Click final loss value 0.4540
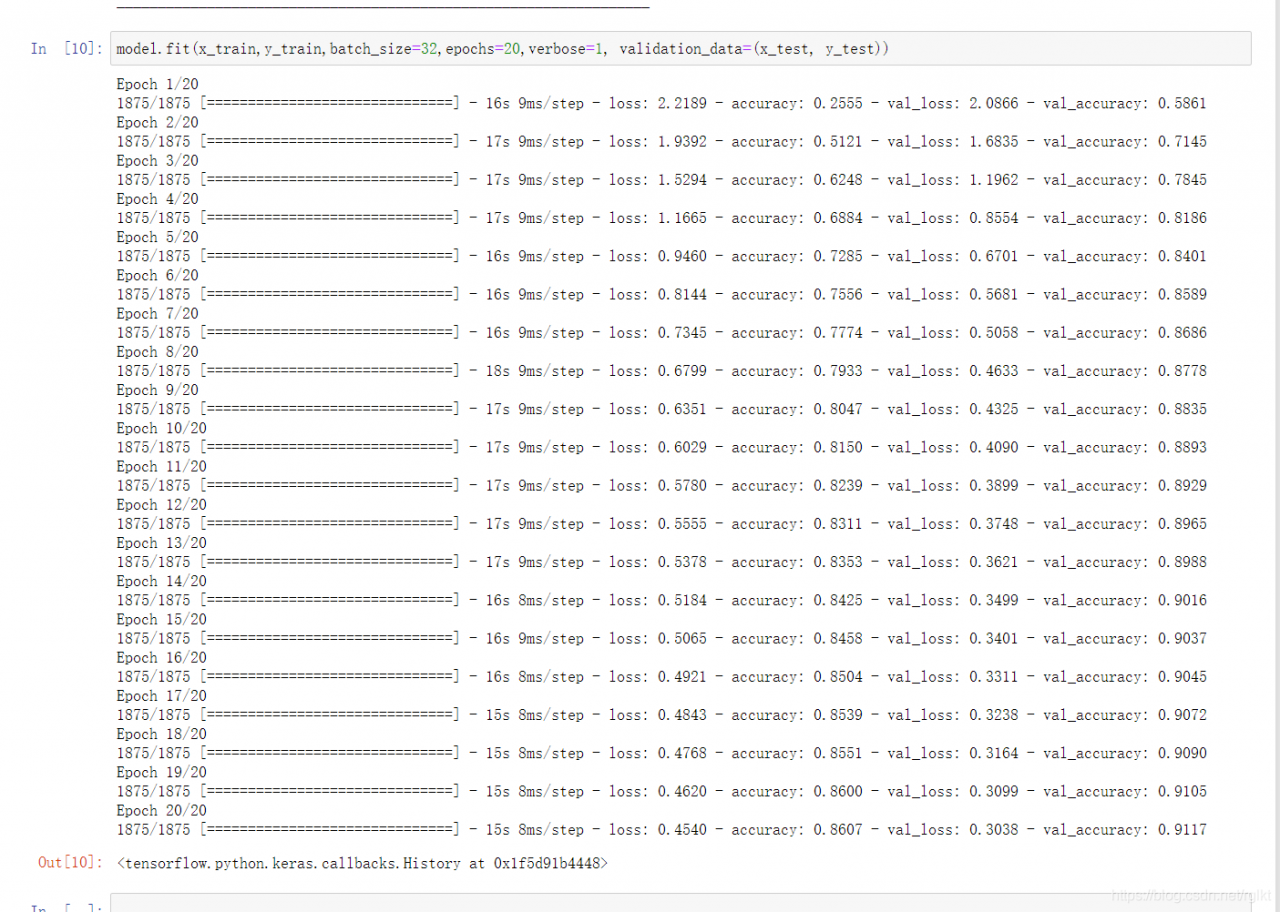The height and width of the screenshot is (912, 1280). [x=682, y=829]
